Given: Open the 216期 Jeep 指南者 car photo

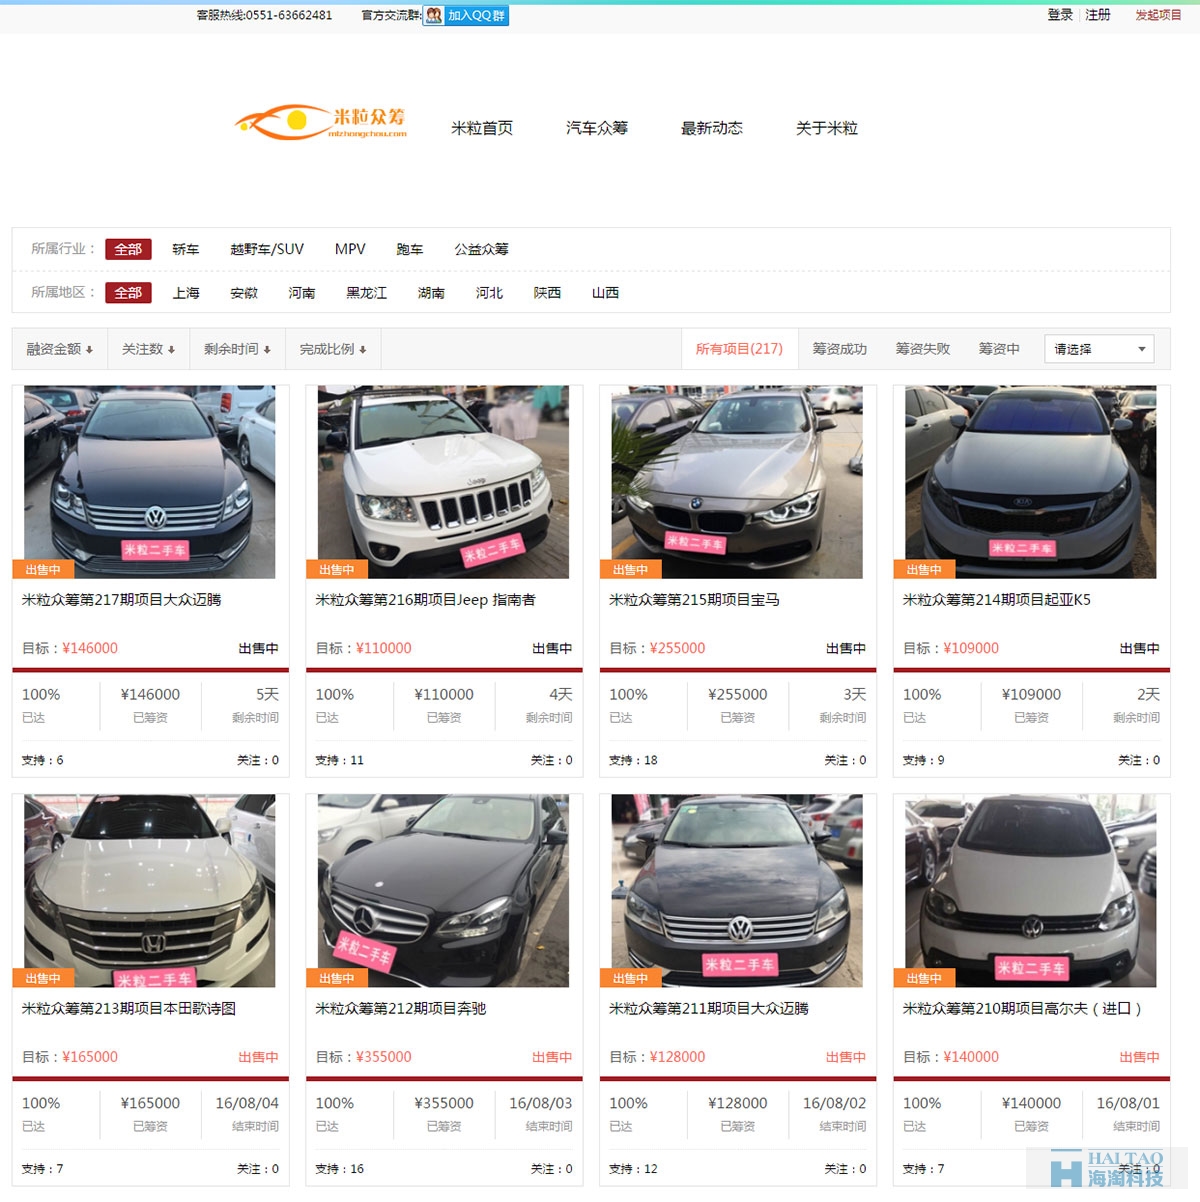Looking at the screenshot, I should (x=443, y=482).
